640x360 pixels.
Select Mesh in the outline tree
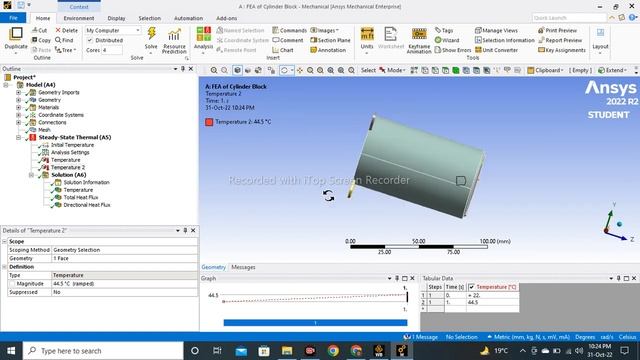(x=44, y=130)
